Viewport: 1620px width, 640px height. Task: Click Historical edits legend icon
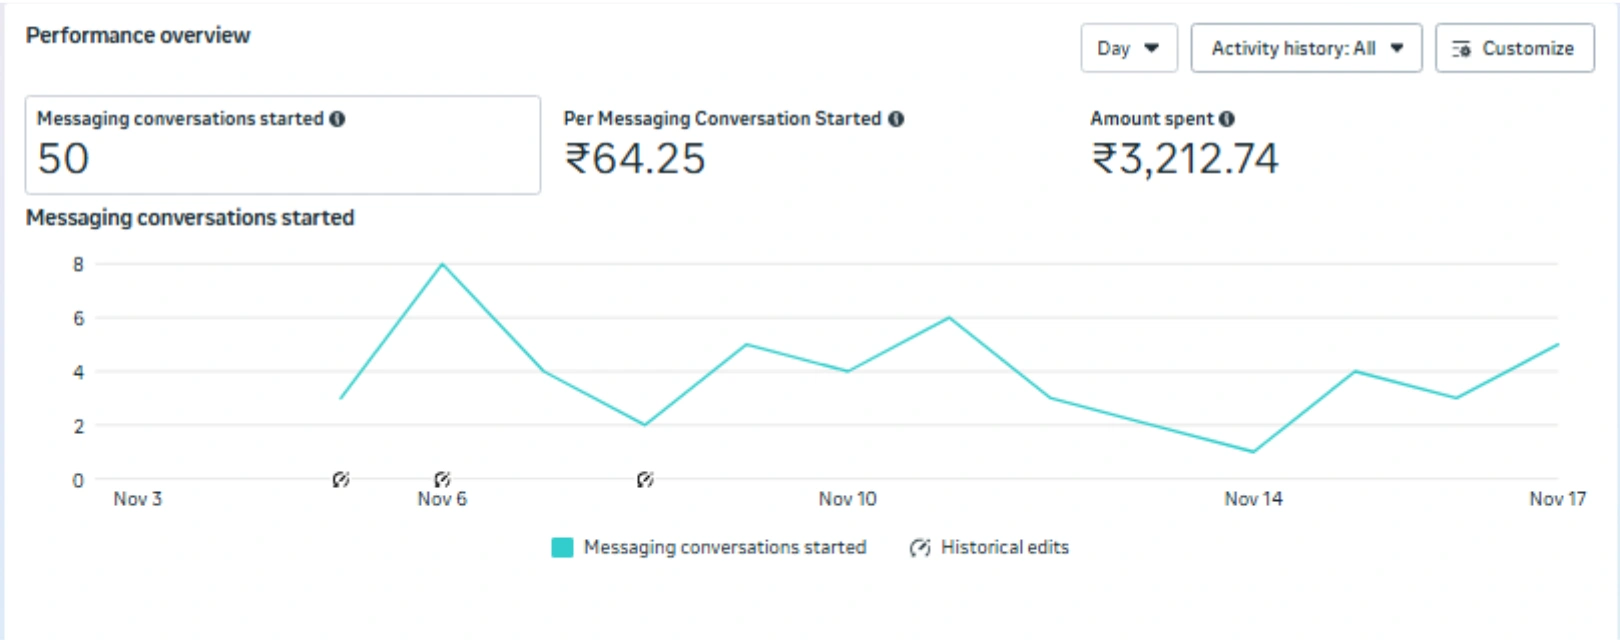[920, 548]
